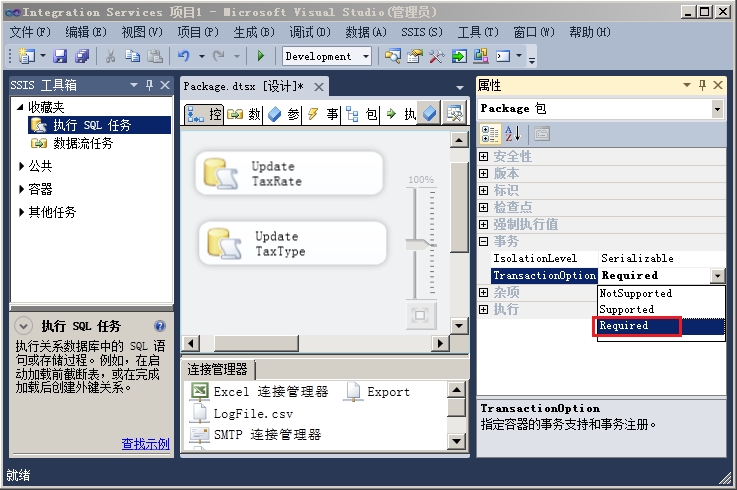Viewport: 737px width, 490px height.
Task: Collapse the 收藏夹 toolbox group
Action: [20, 107]
